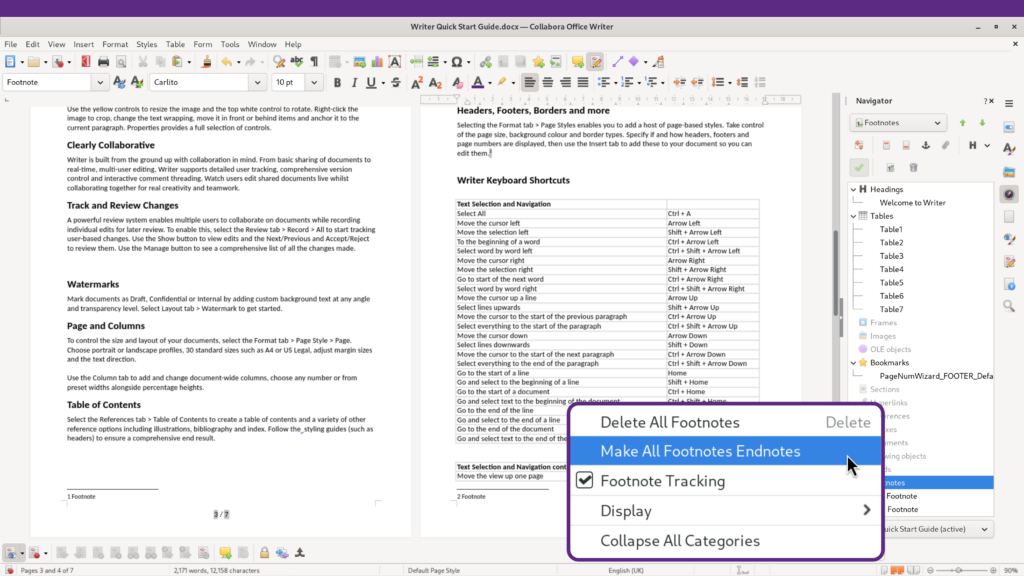Click the Insert Line icon
The width and height of the screenshot is (1024, 576).
[x=617, y=62]
